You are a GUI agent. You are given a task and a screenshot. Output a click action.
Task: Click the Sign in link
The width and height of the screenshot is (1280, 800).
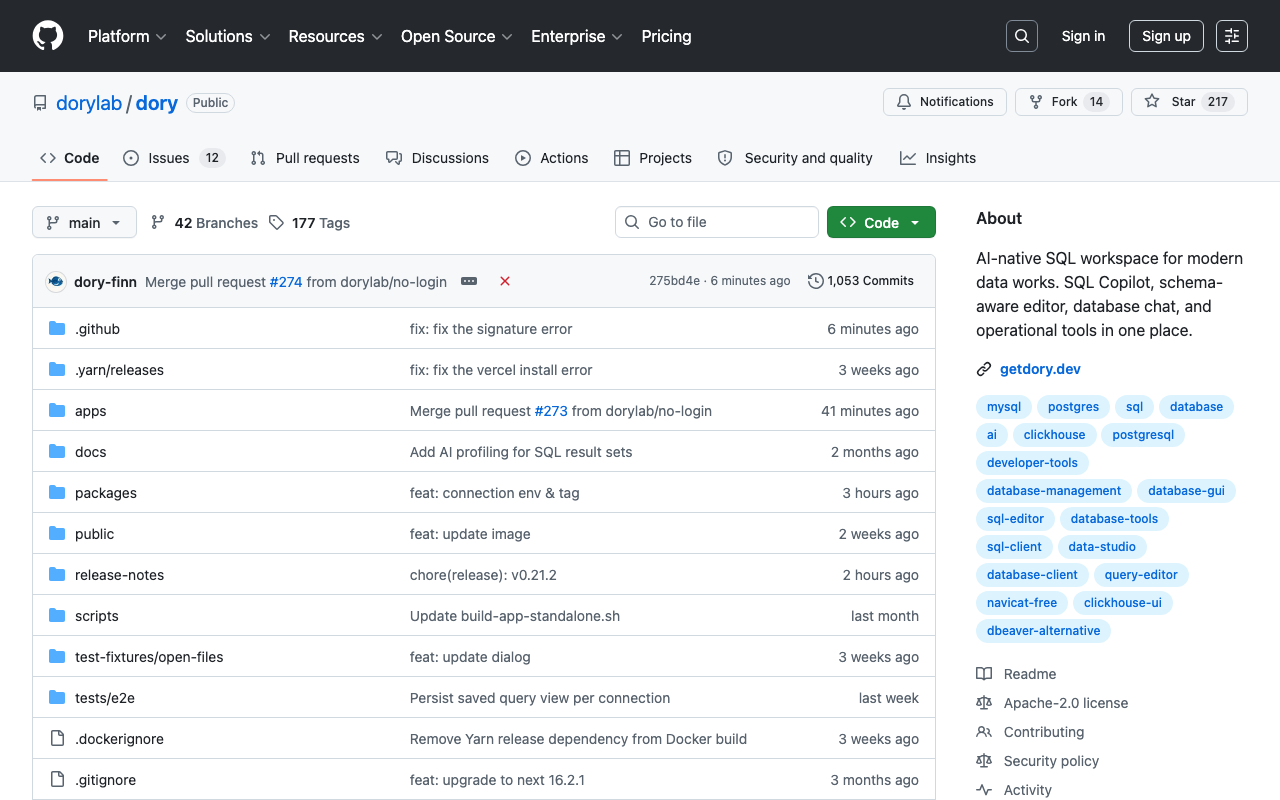1083,36
